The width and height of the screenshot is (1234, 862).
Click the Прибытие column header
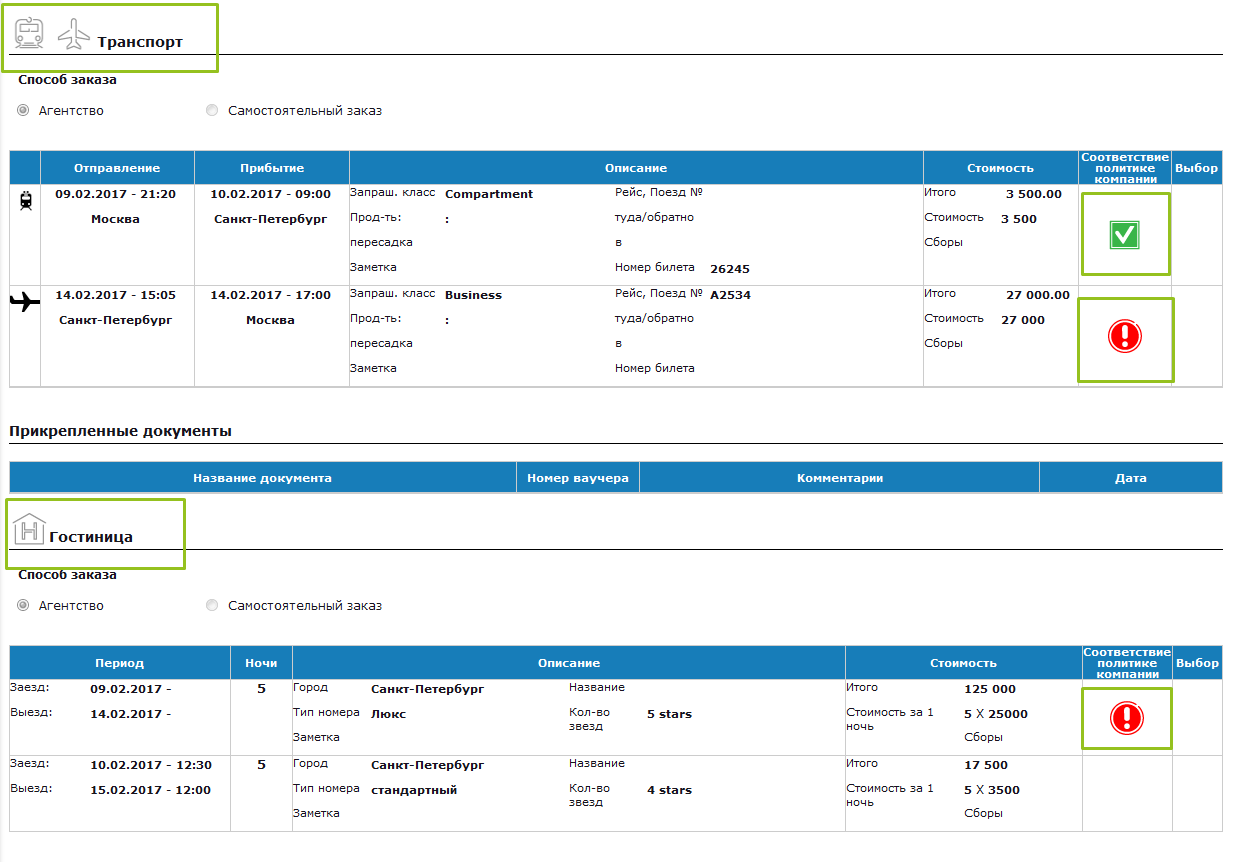[272, 168]
